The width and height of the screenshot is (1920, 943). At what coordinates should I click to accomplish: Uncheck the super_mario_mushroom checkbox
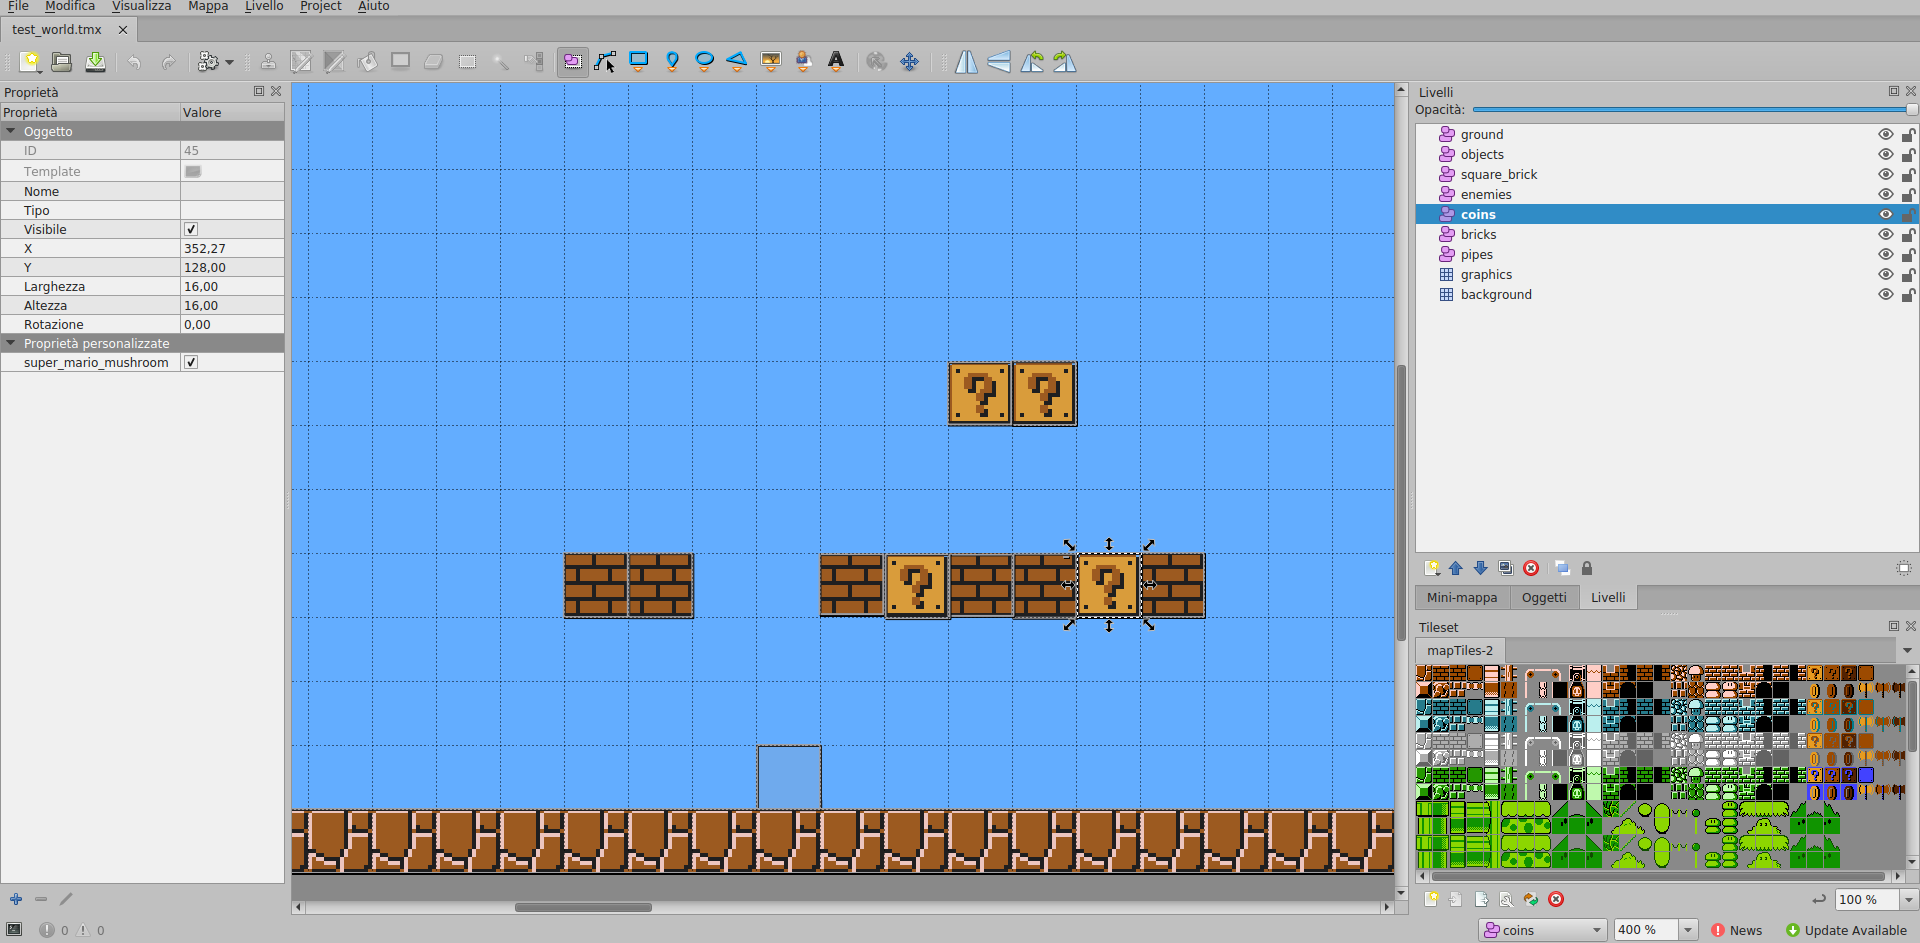click(191, 362)
